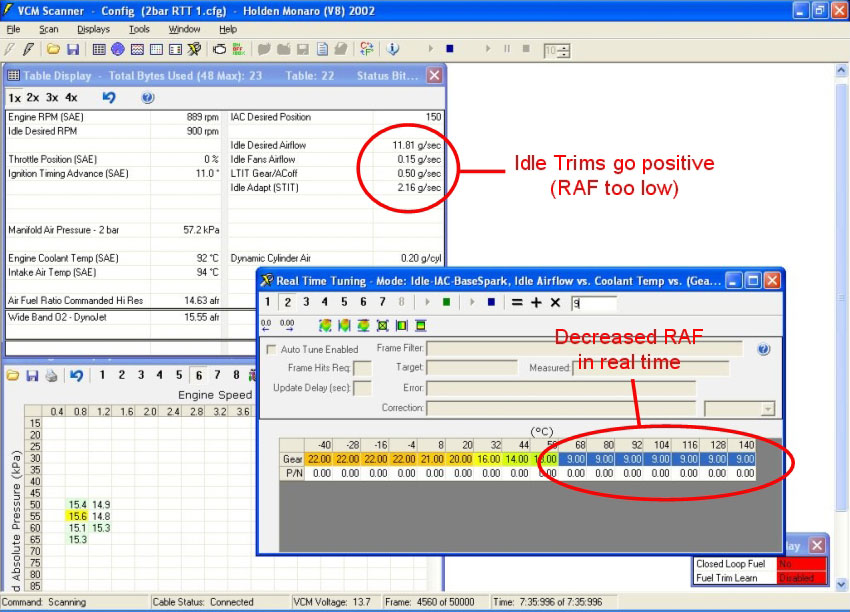Select yellow 15.6 histogram cell

[76, 516]
